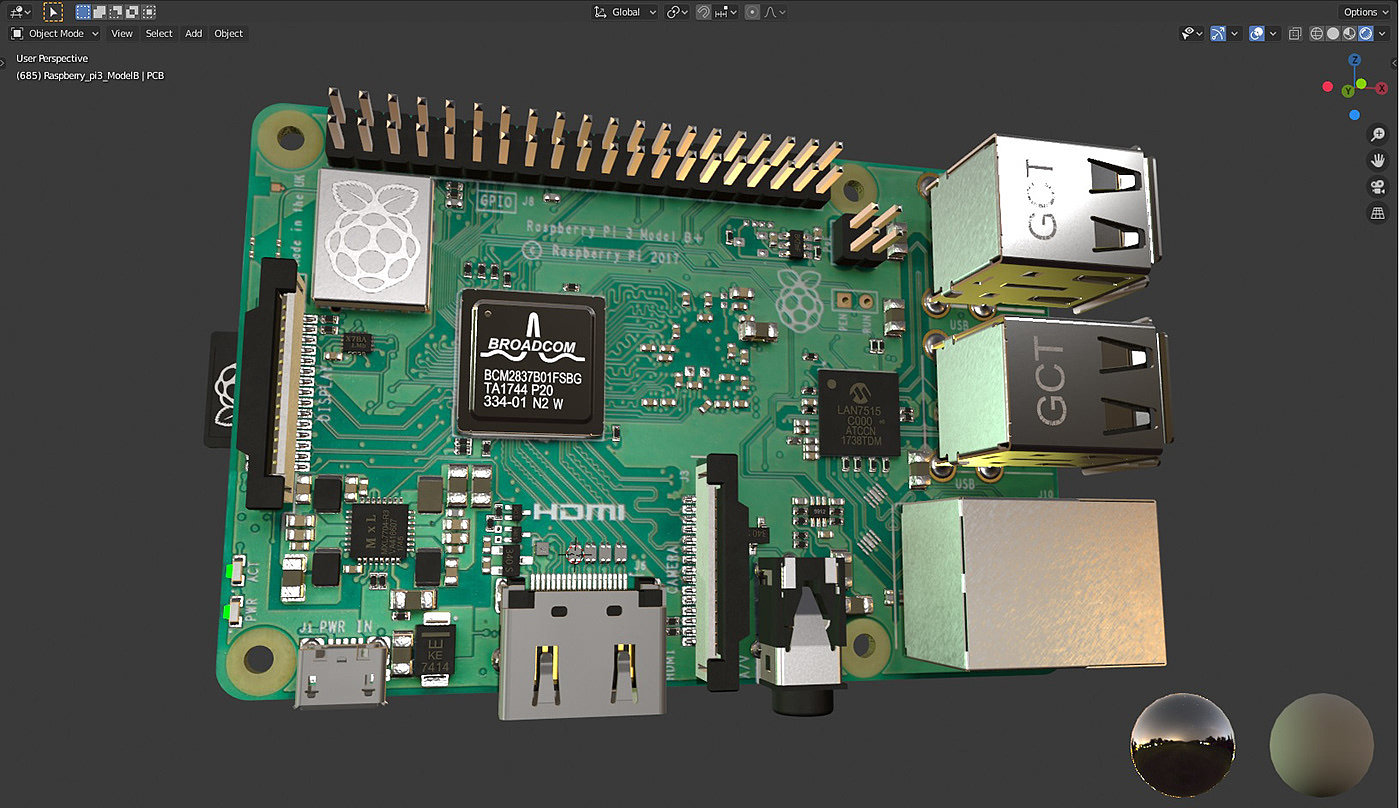Open the Add menu

coord(193,33)
